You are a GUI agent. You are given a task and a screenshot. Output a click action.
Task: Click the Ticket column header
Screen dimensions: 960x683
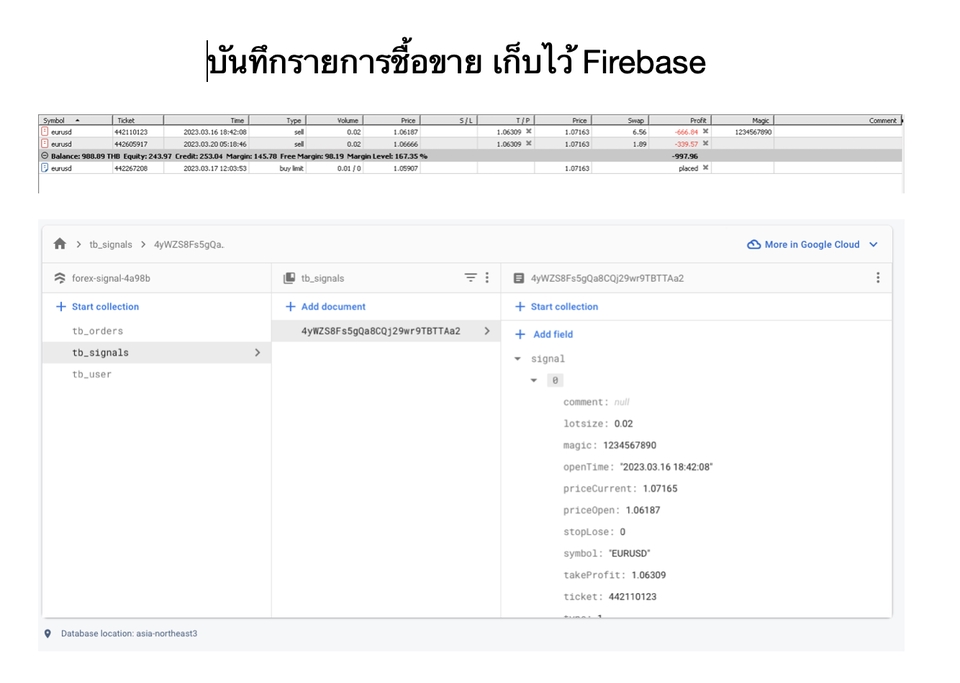138,121
